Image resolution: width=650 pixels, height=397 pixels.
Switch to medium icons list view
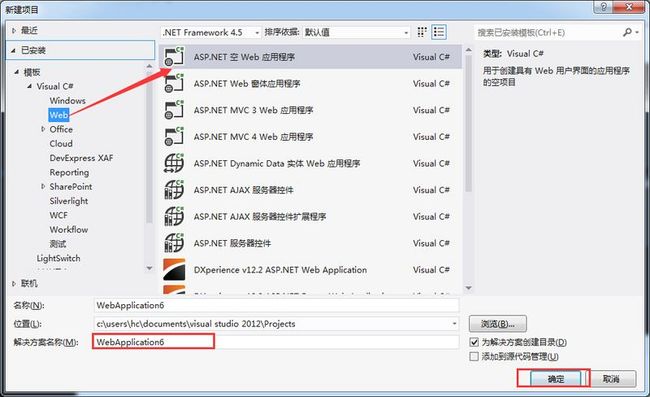(x=439, y=32)
